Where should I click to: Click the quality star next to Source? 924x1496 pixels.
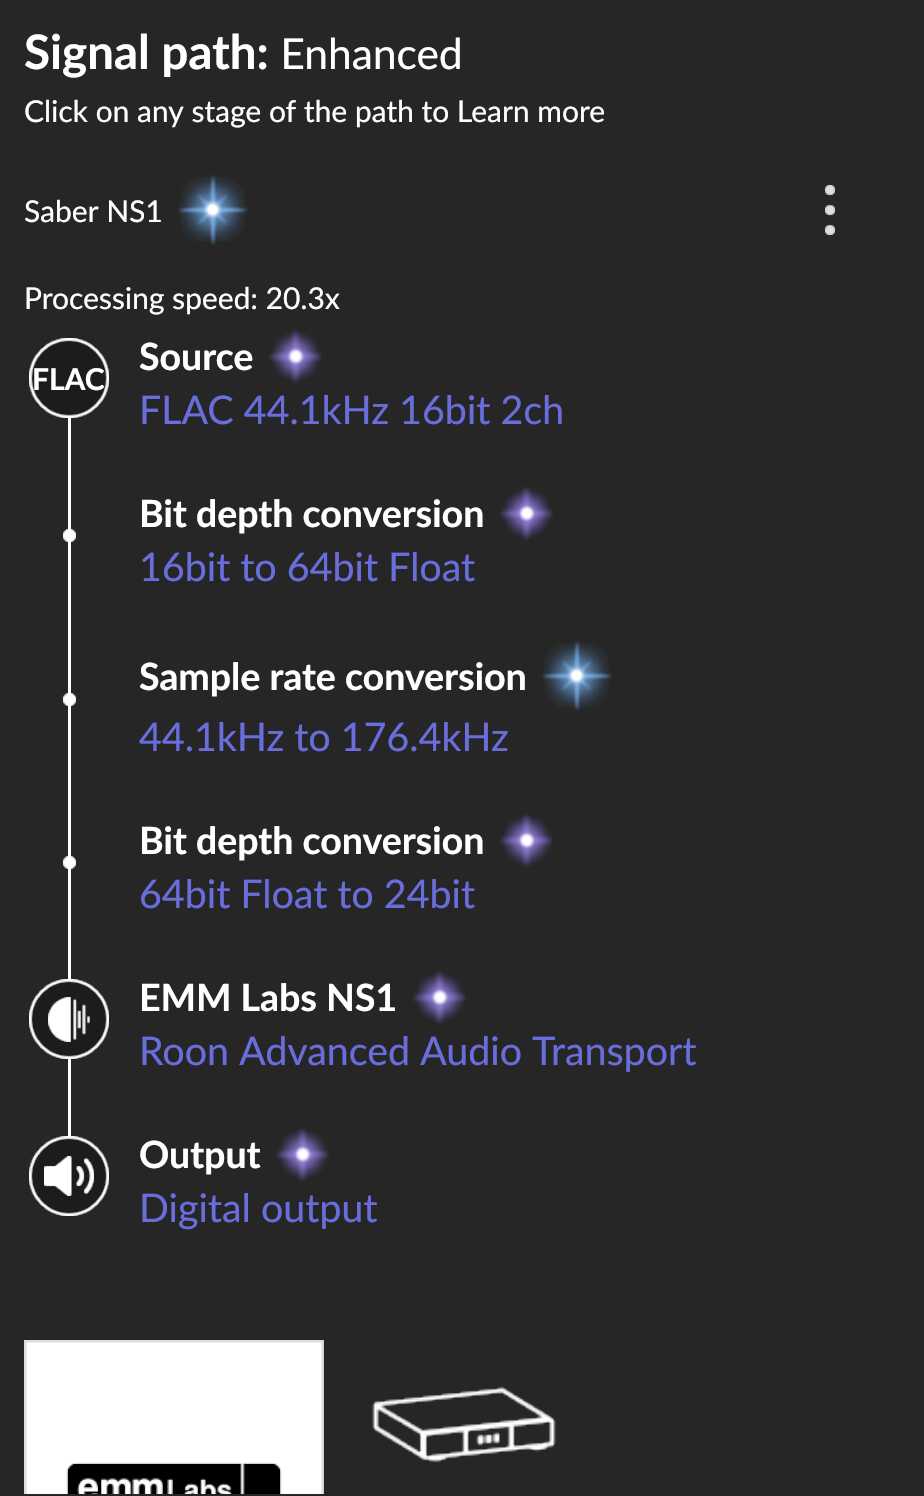296,357
